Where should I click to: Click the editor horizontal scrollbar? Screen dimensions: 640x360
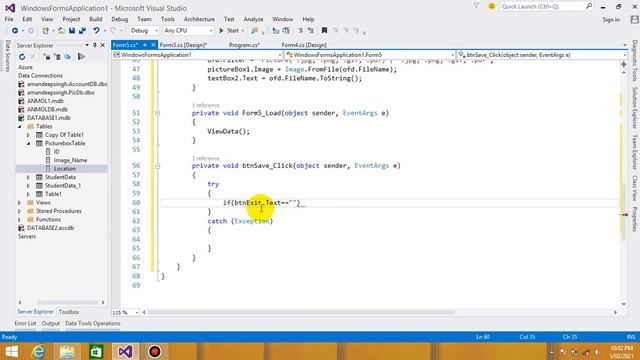[x=301, y=313]
